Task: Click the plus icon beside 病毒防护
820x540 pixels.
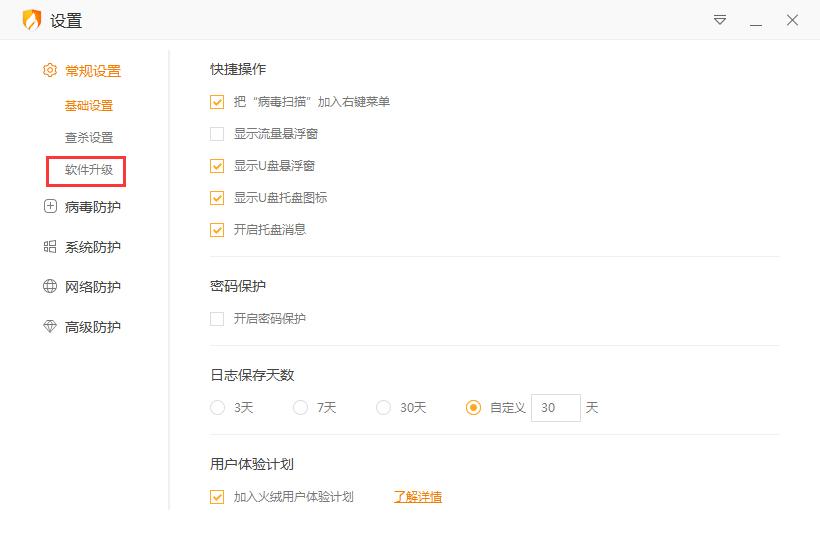Action: [50, 207]
